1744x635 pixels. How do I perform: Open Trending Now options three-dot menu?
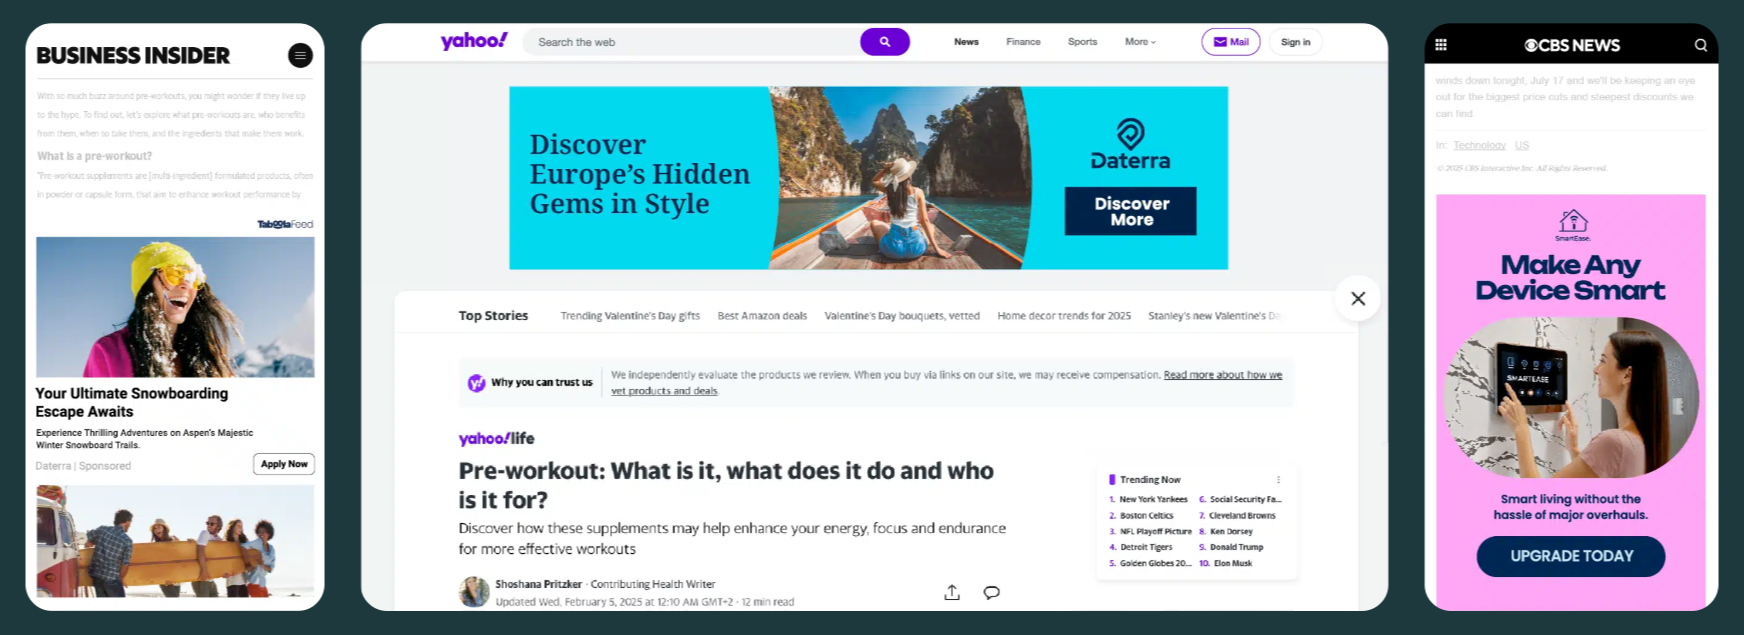click(x=1278, y=480)
